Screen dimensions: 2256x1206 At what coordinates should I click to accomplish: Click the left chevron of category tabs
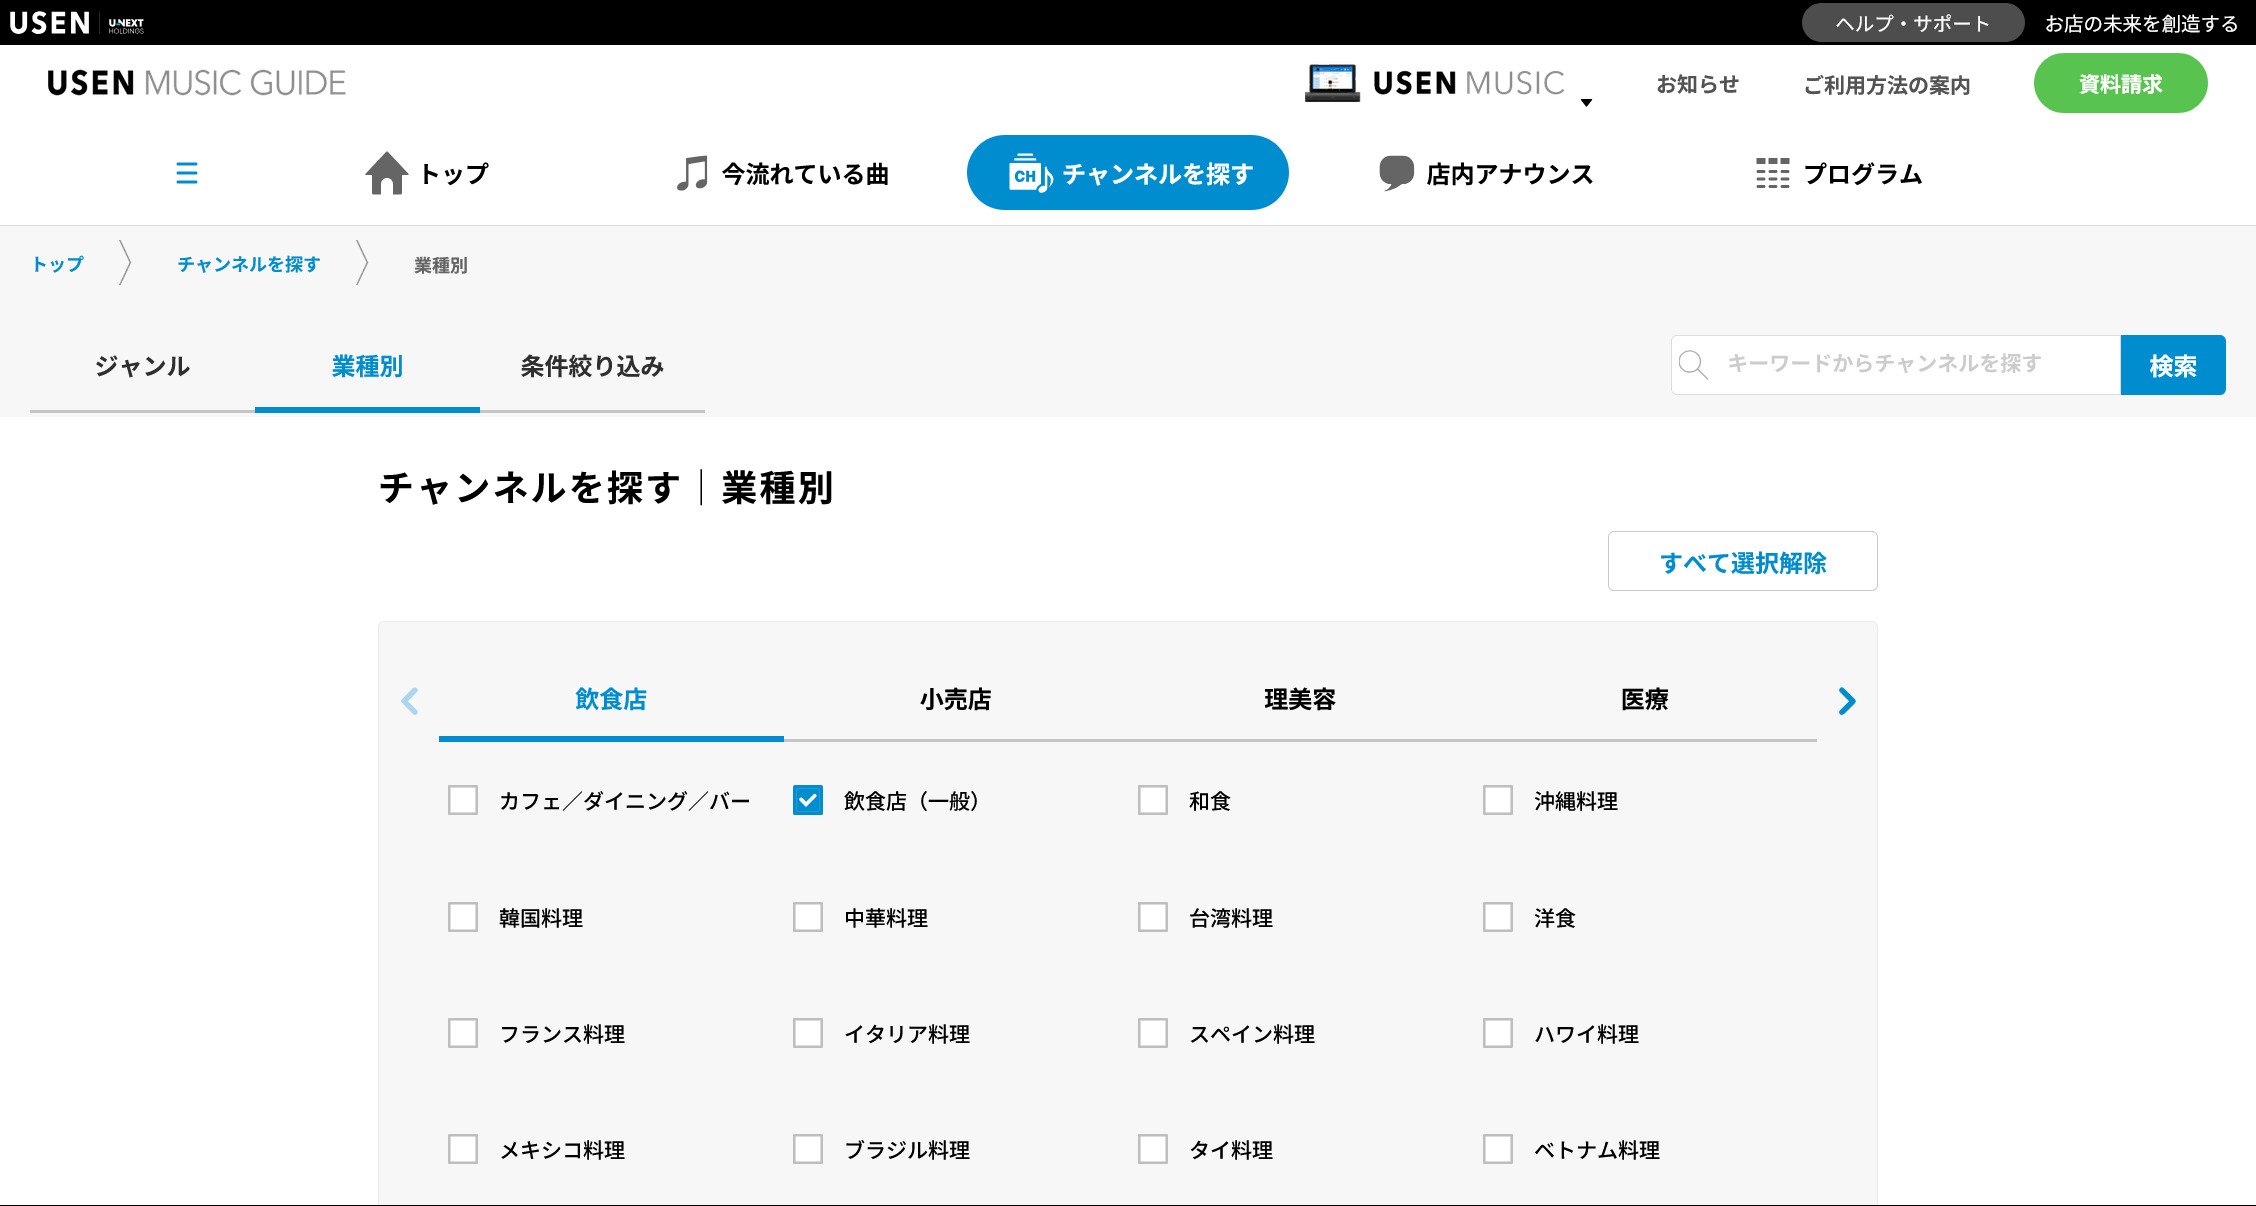pyautogui.click(x=410, y=701)
